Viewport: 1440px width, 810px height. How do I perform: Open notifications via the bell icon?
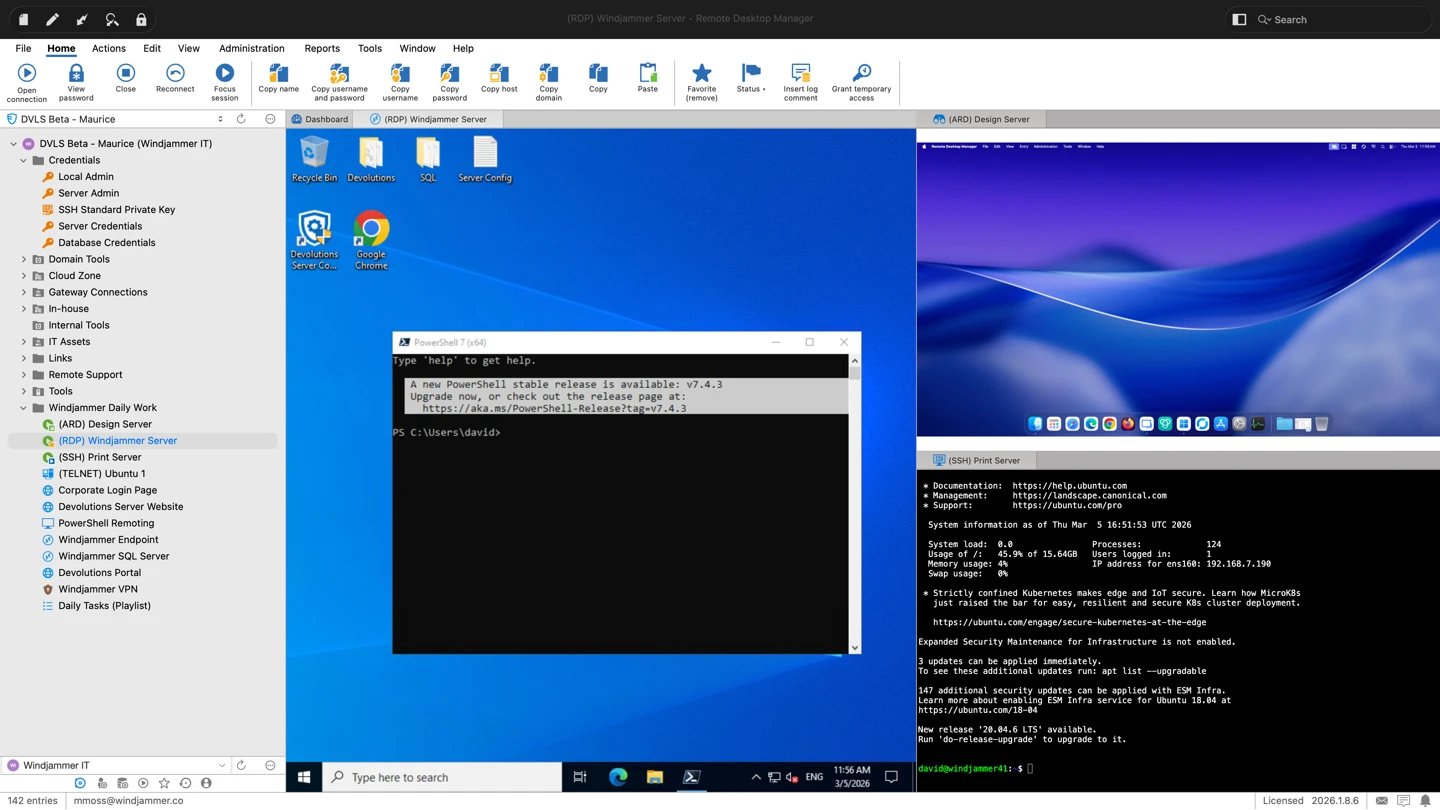[1425, 800]
